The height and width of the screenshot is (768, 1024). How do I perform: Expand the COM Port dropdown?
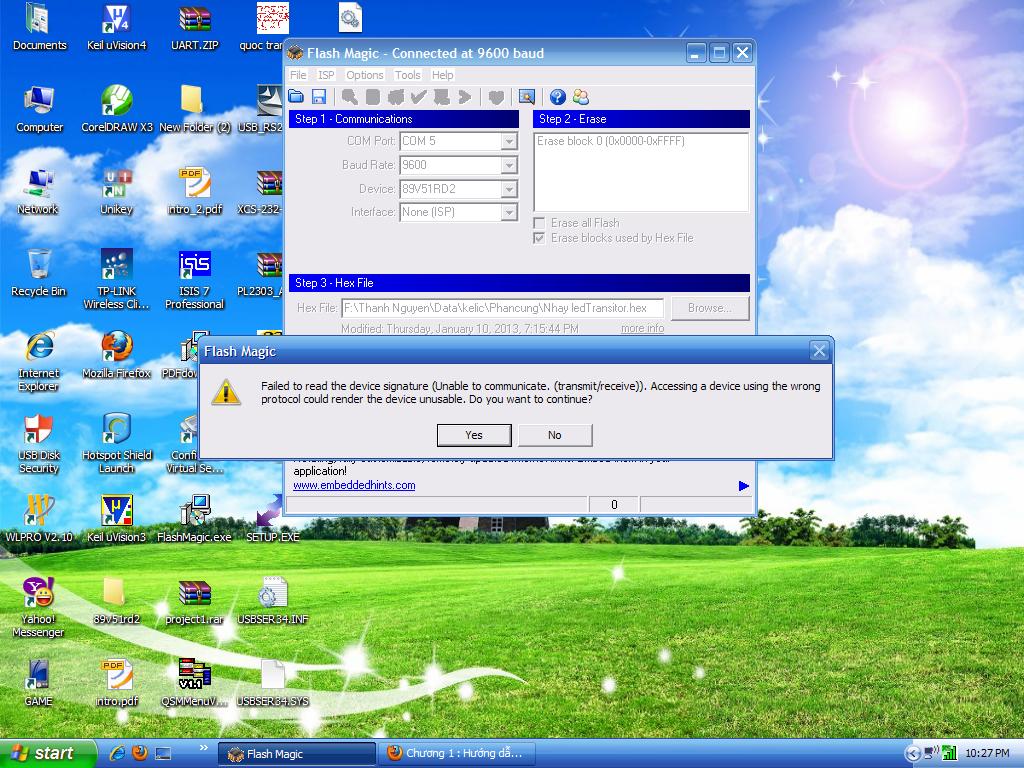pyautogui.click(x=509, y=141)
